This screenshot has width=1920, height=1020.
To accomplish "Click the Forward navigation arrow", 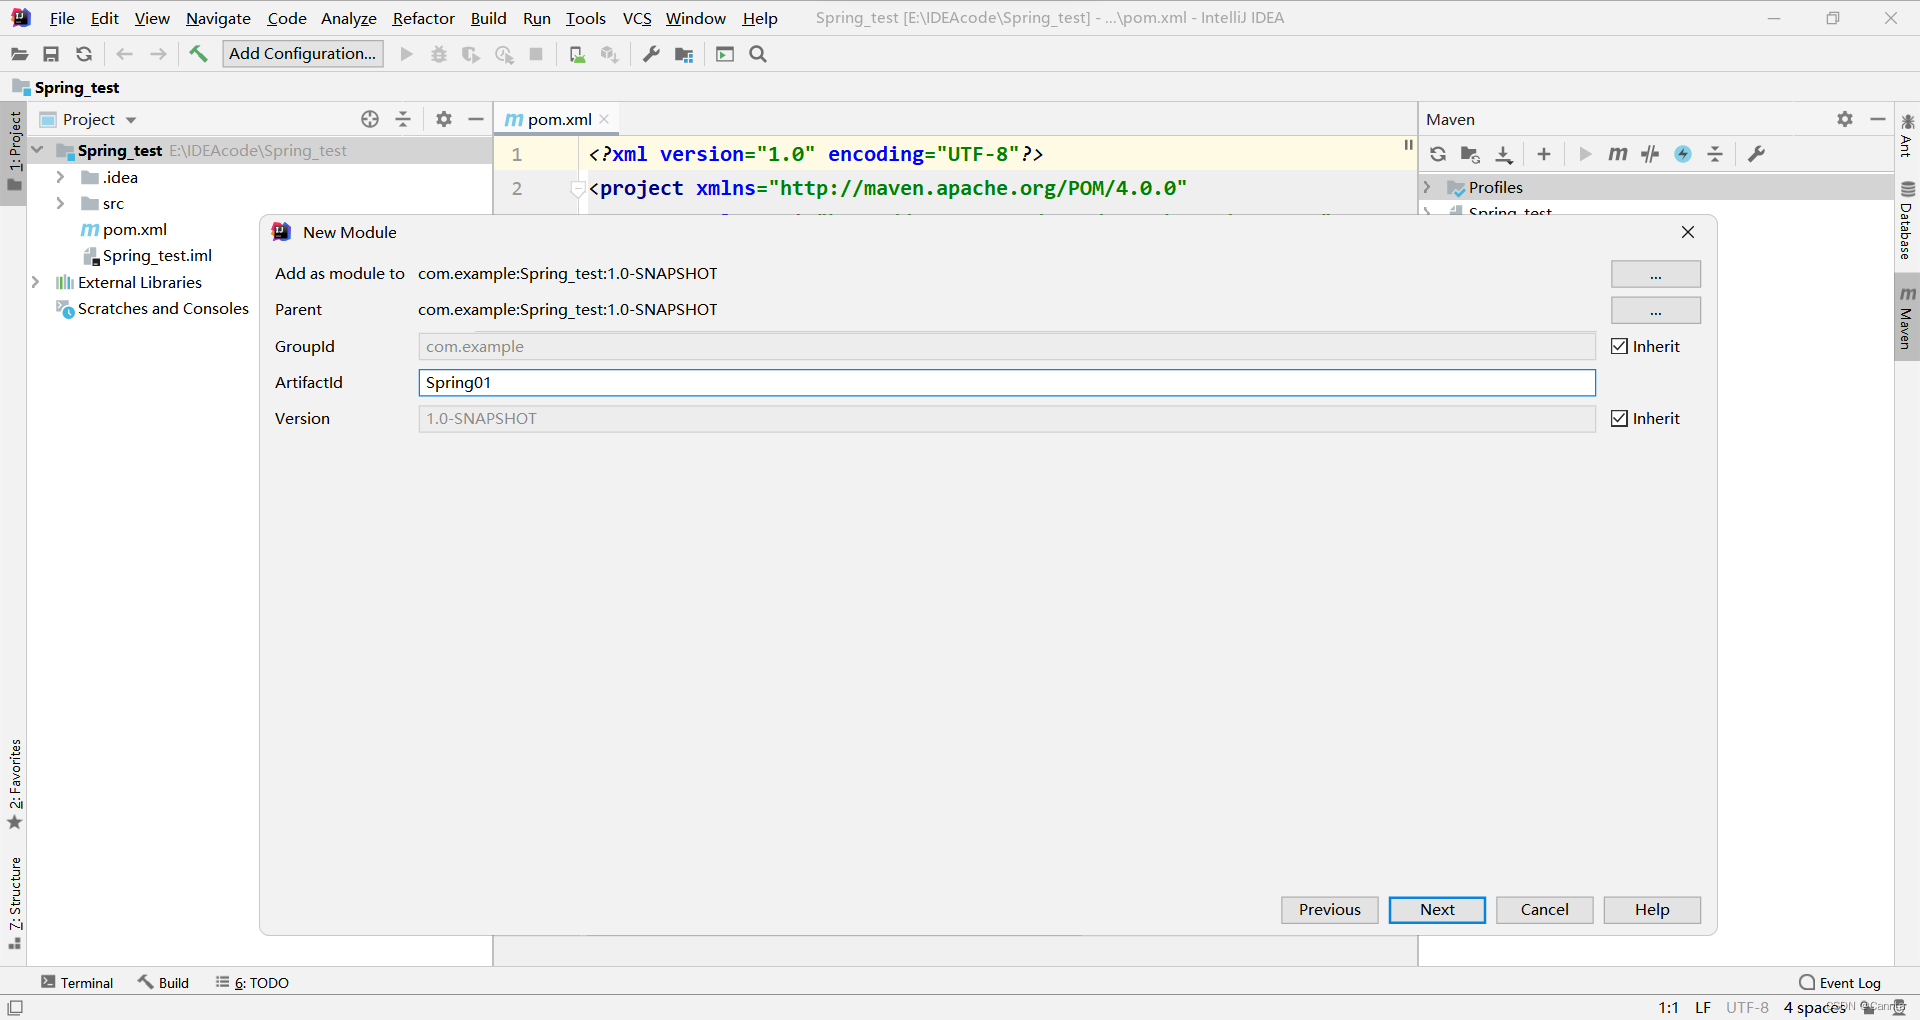I will tap(158, 54).
